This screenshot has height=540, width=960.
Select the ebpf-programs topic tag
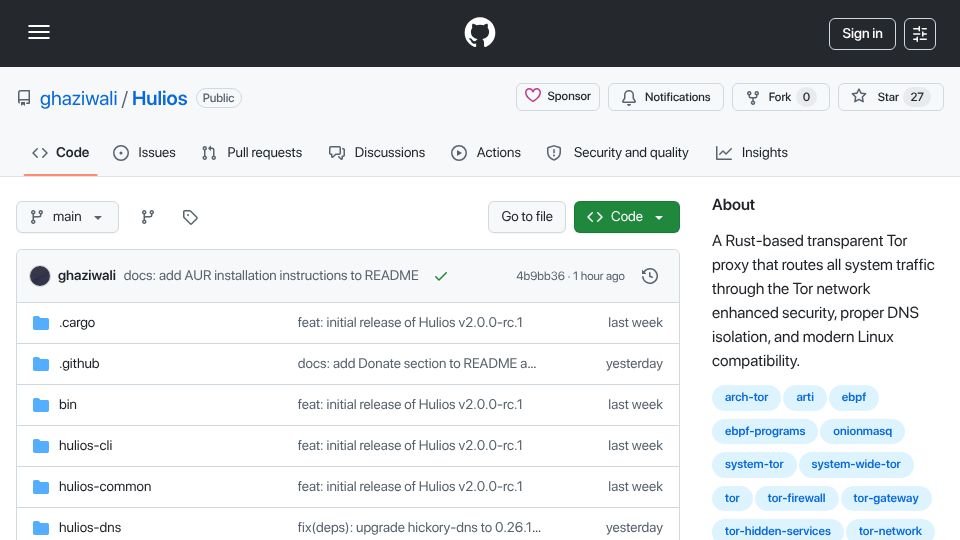coord(765,431)
